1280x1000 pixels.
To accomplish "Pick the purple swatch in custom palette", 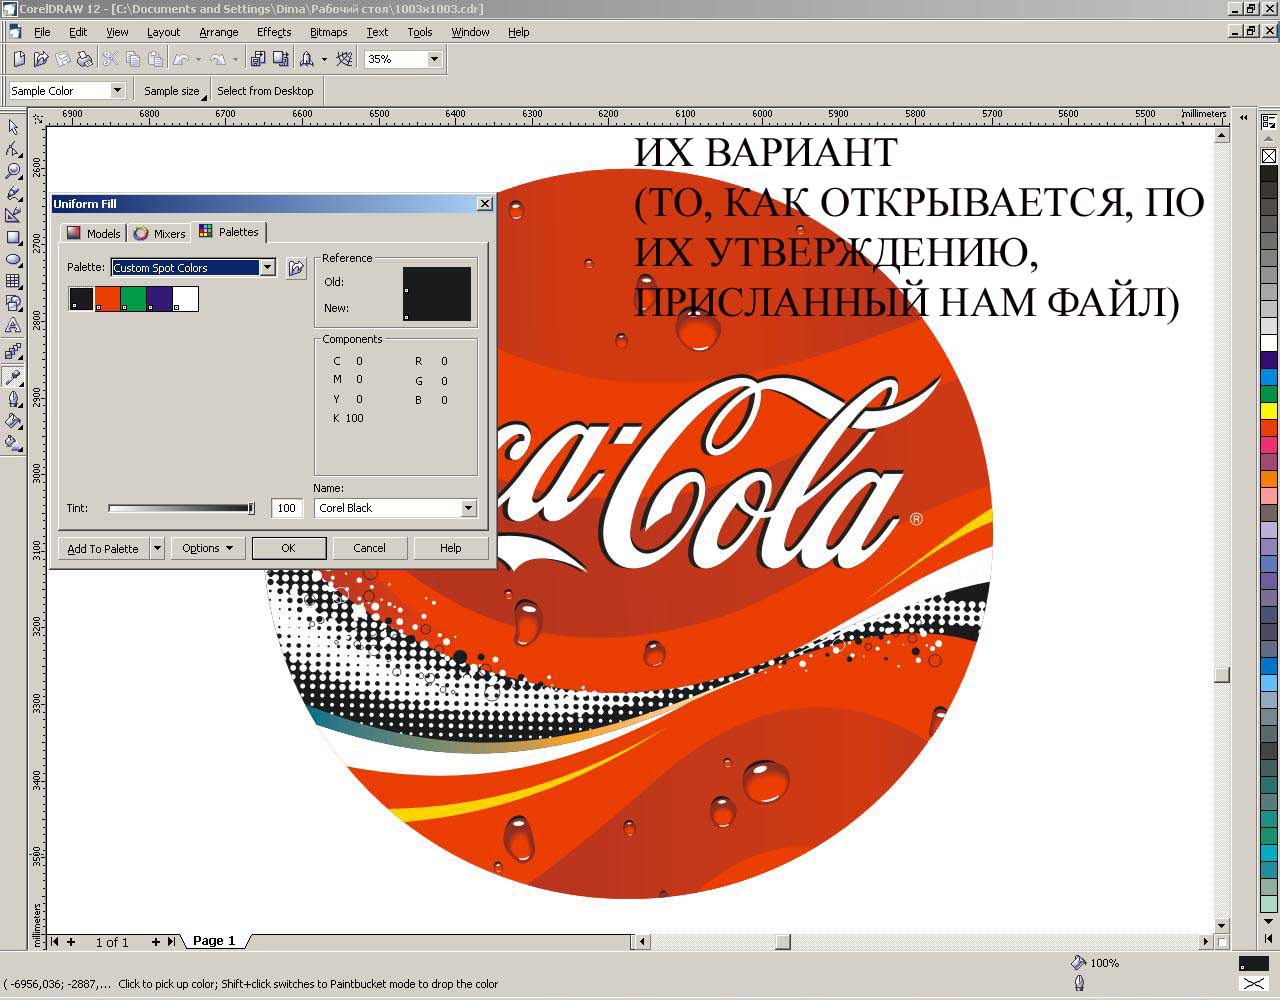I will (x=159, y=298).
